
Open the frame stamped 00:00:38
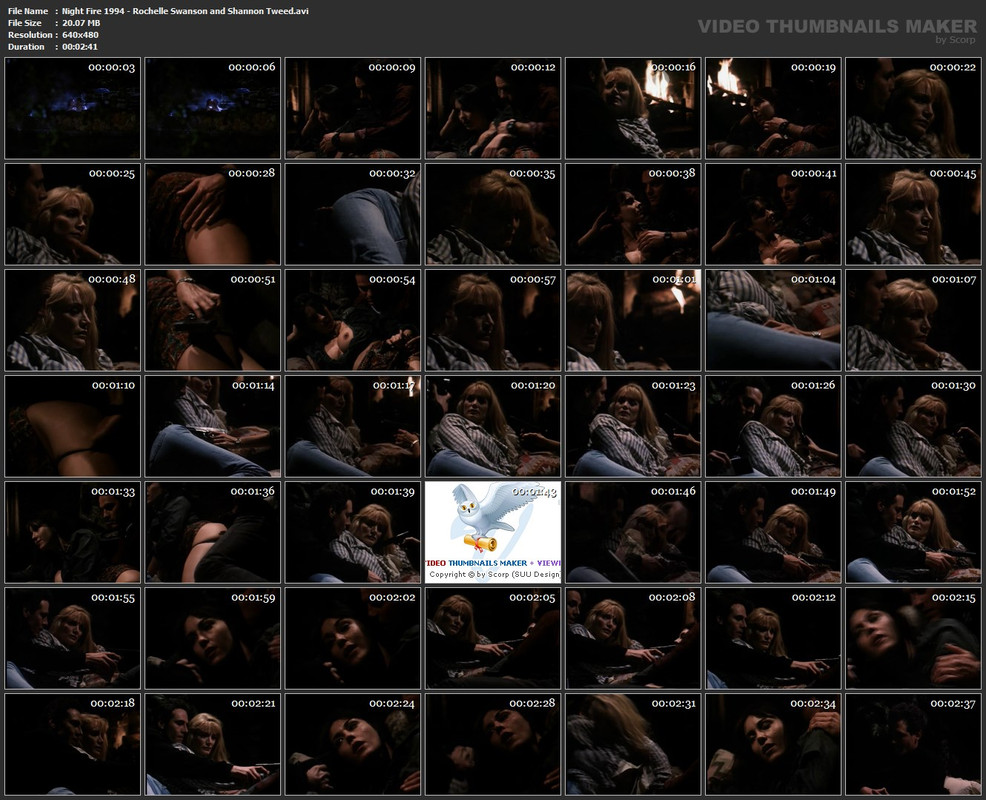point(633,214)
